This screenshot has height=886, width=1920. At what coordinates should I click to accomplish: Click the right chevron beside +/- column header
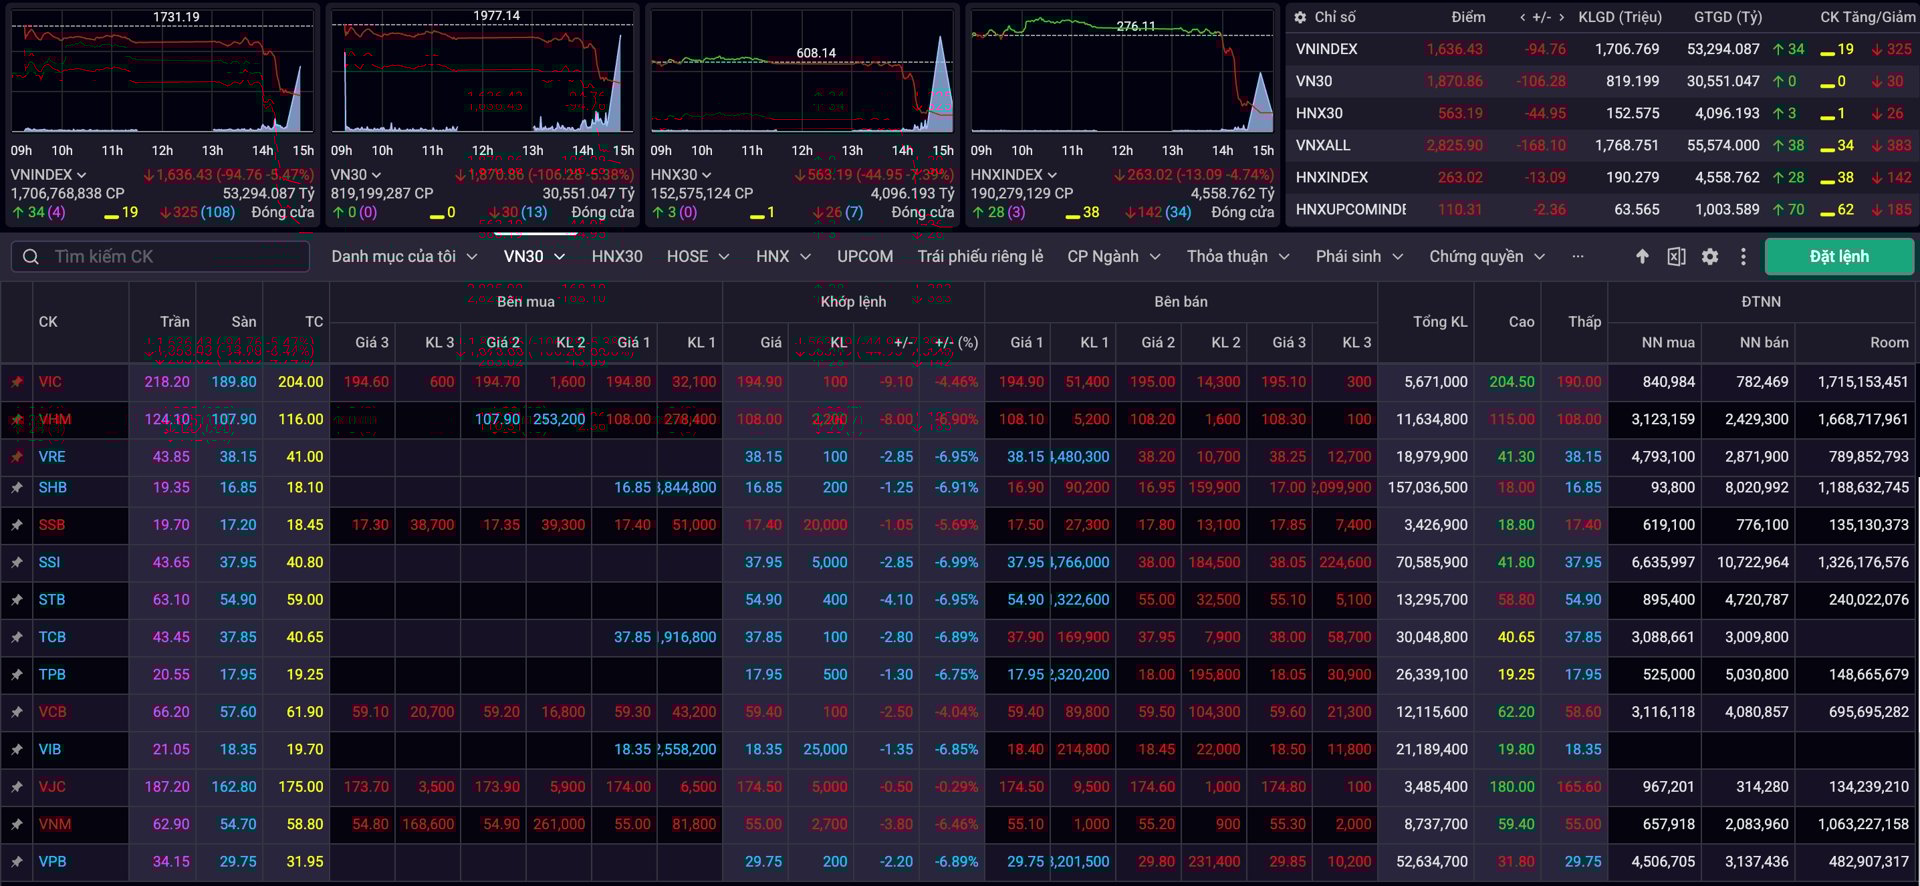(1561, 17)
